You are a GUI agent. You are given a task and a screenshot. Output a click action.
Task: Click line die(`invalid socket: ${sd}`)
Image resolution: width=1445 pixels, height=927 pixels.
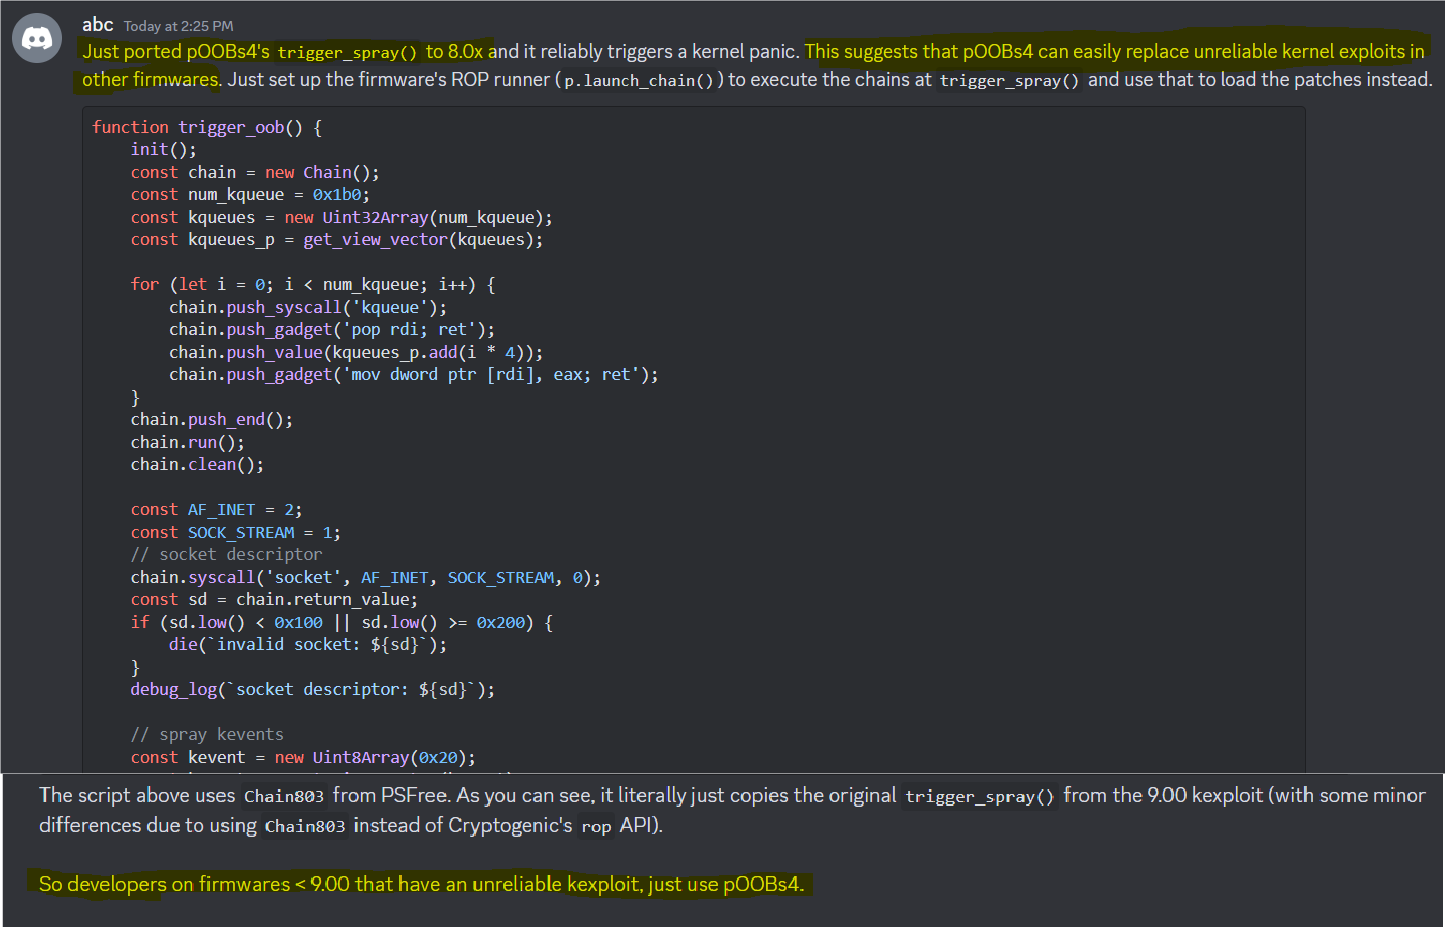click(308, 644)
